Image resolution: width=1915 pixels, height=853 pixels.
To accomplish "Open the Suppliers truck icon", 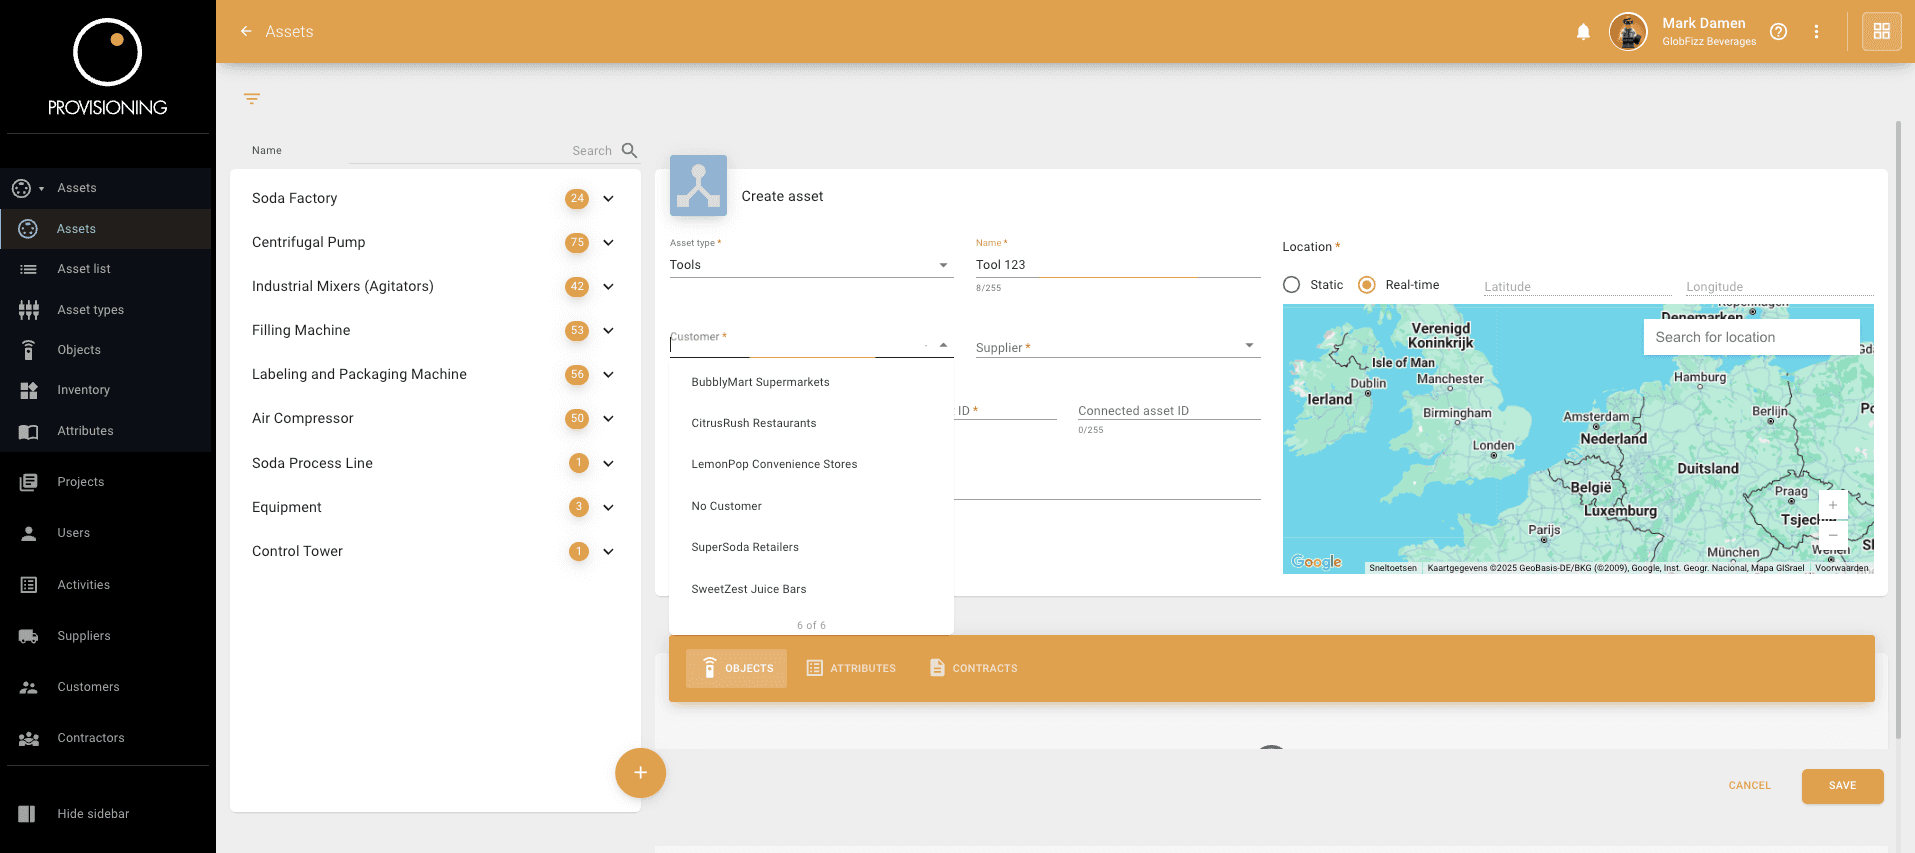I will [29, 636].
